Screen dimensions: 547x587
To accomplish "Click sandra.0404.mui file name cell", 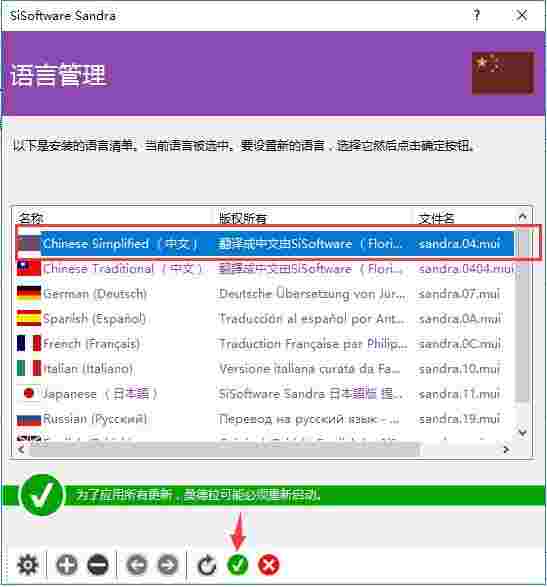I will click(466, 268).
